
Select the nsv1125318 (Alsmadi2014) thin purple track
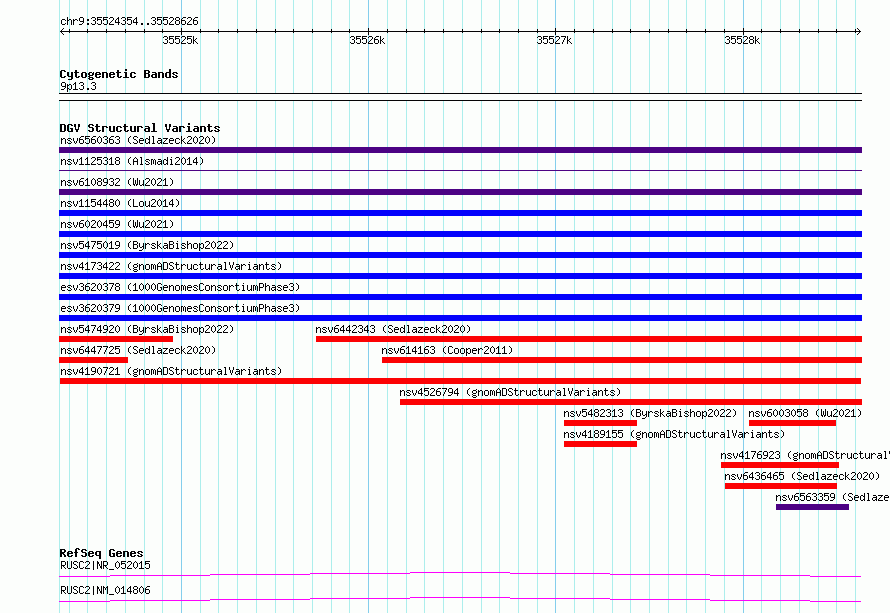pos(460,170)
